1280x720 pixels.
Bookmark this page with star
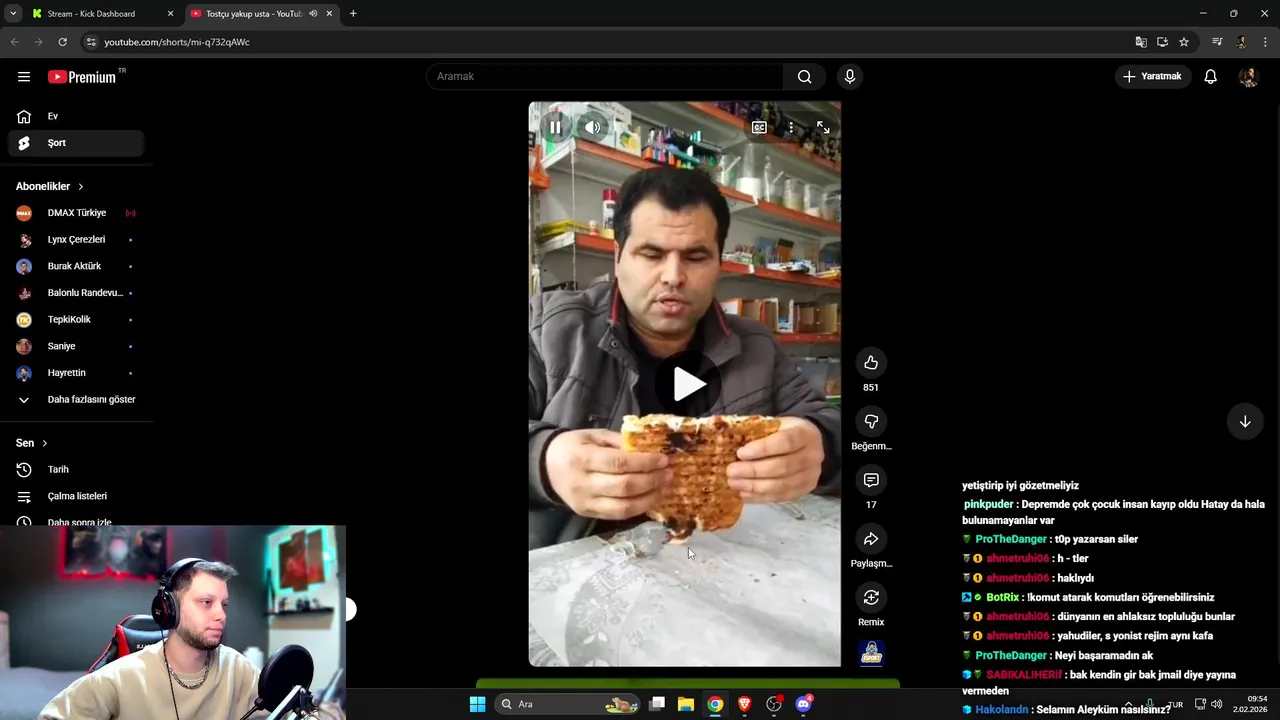point(1184,42)
